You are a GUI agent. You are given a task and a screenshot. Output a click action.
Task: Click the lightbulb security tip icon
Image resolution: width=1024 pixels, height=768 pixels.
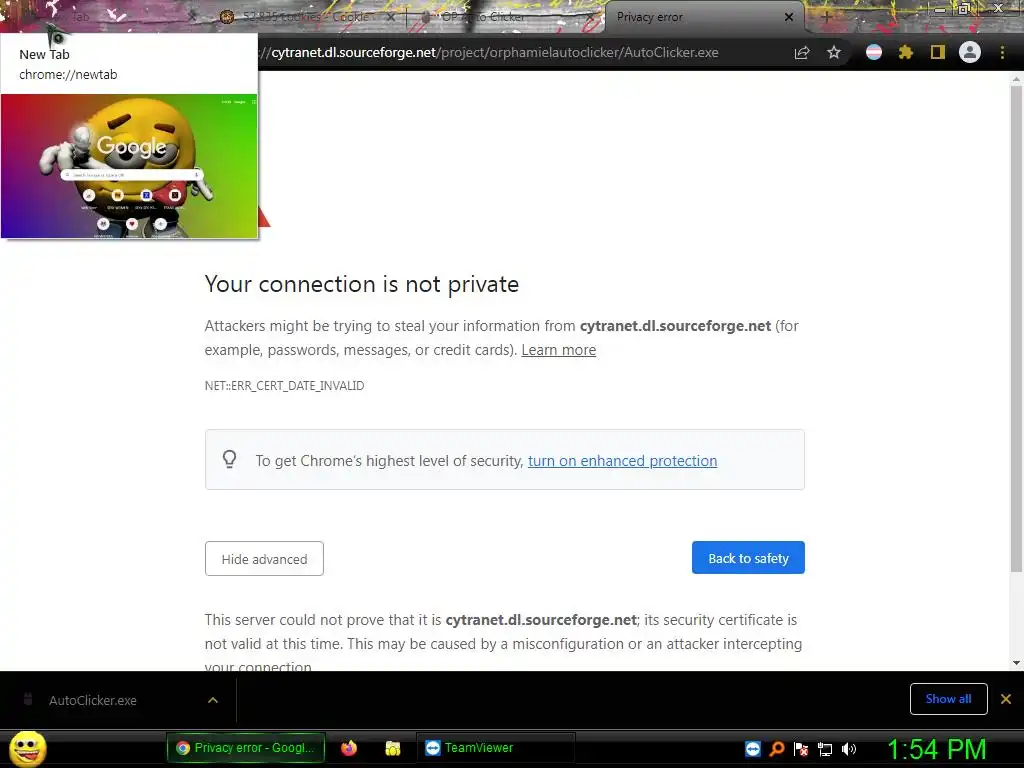click(x=229, y=459)
